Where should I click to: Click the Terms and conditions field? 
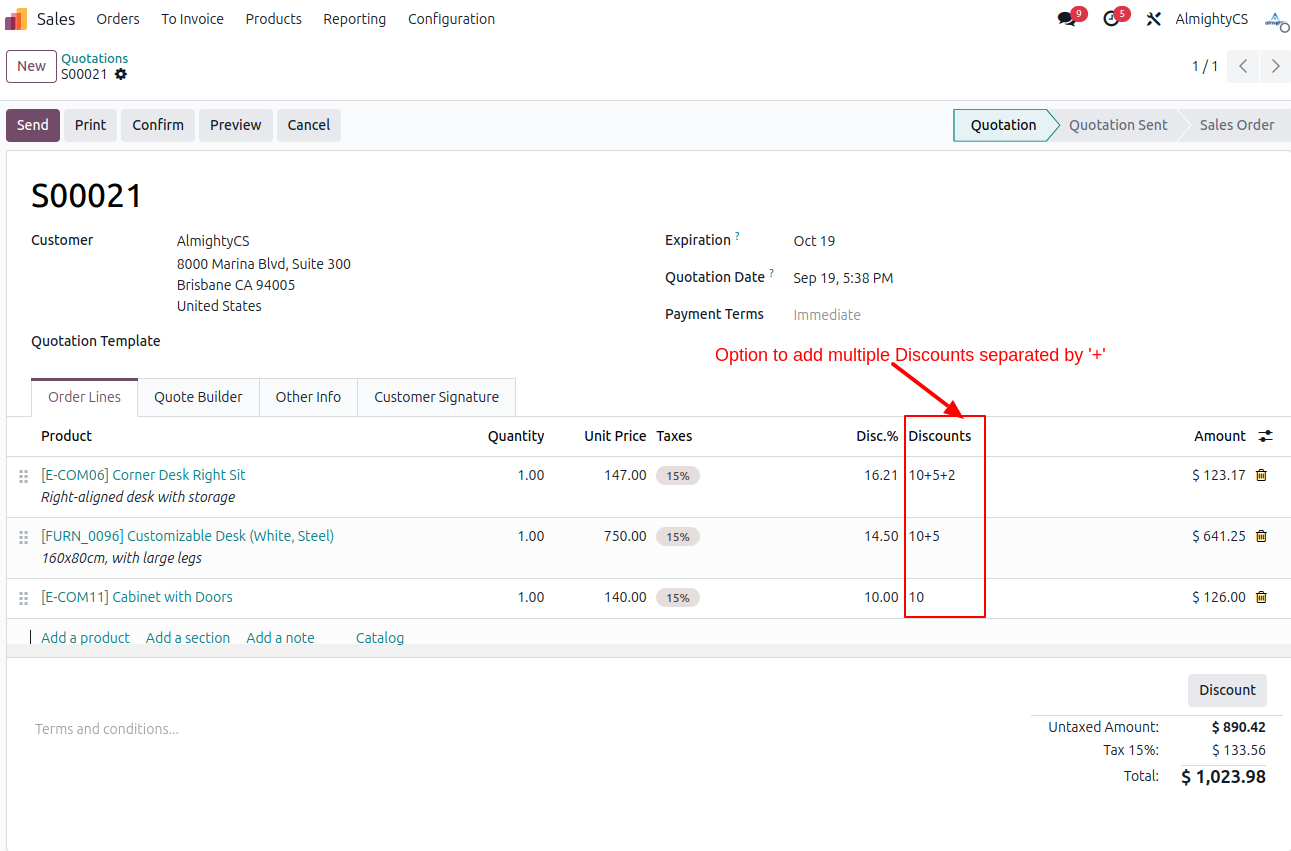tap(107, 729)
